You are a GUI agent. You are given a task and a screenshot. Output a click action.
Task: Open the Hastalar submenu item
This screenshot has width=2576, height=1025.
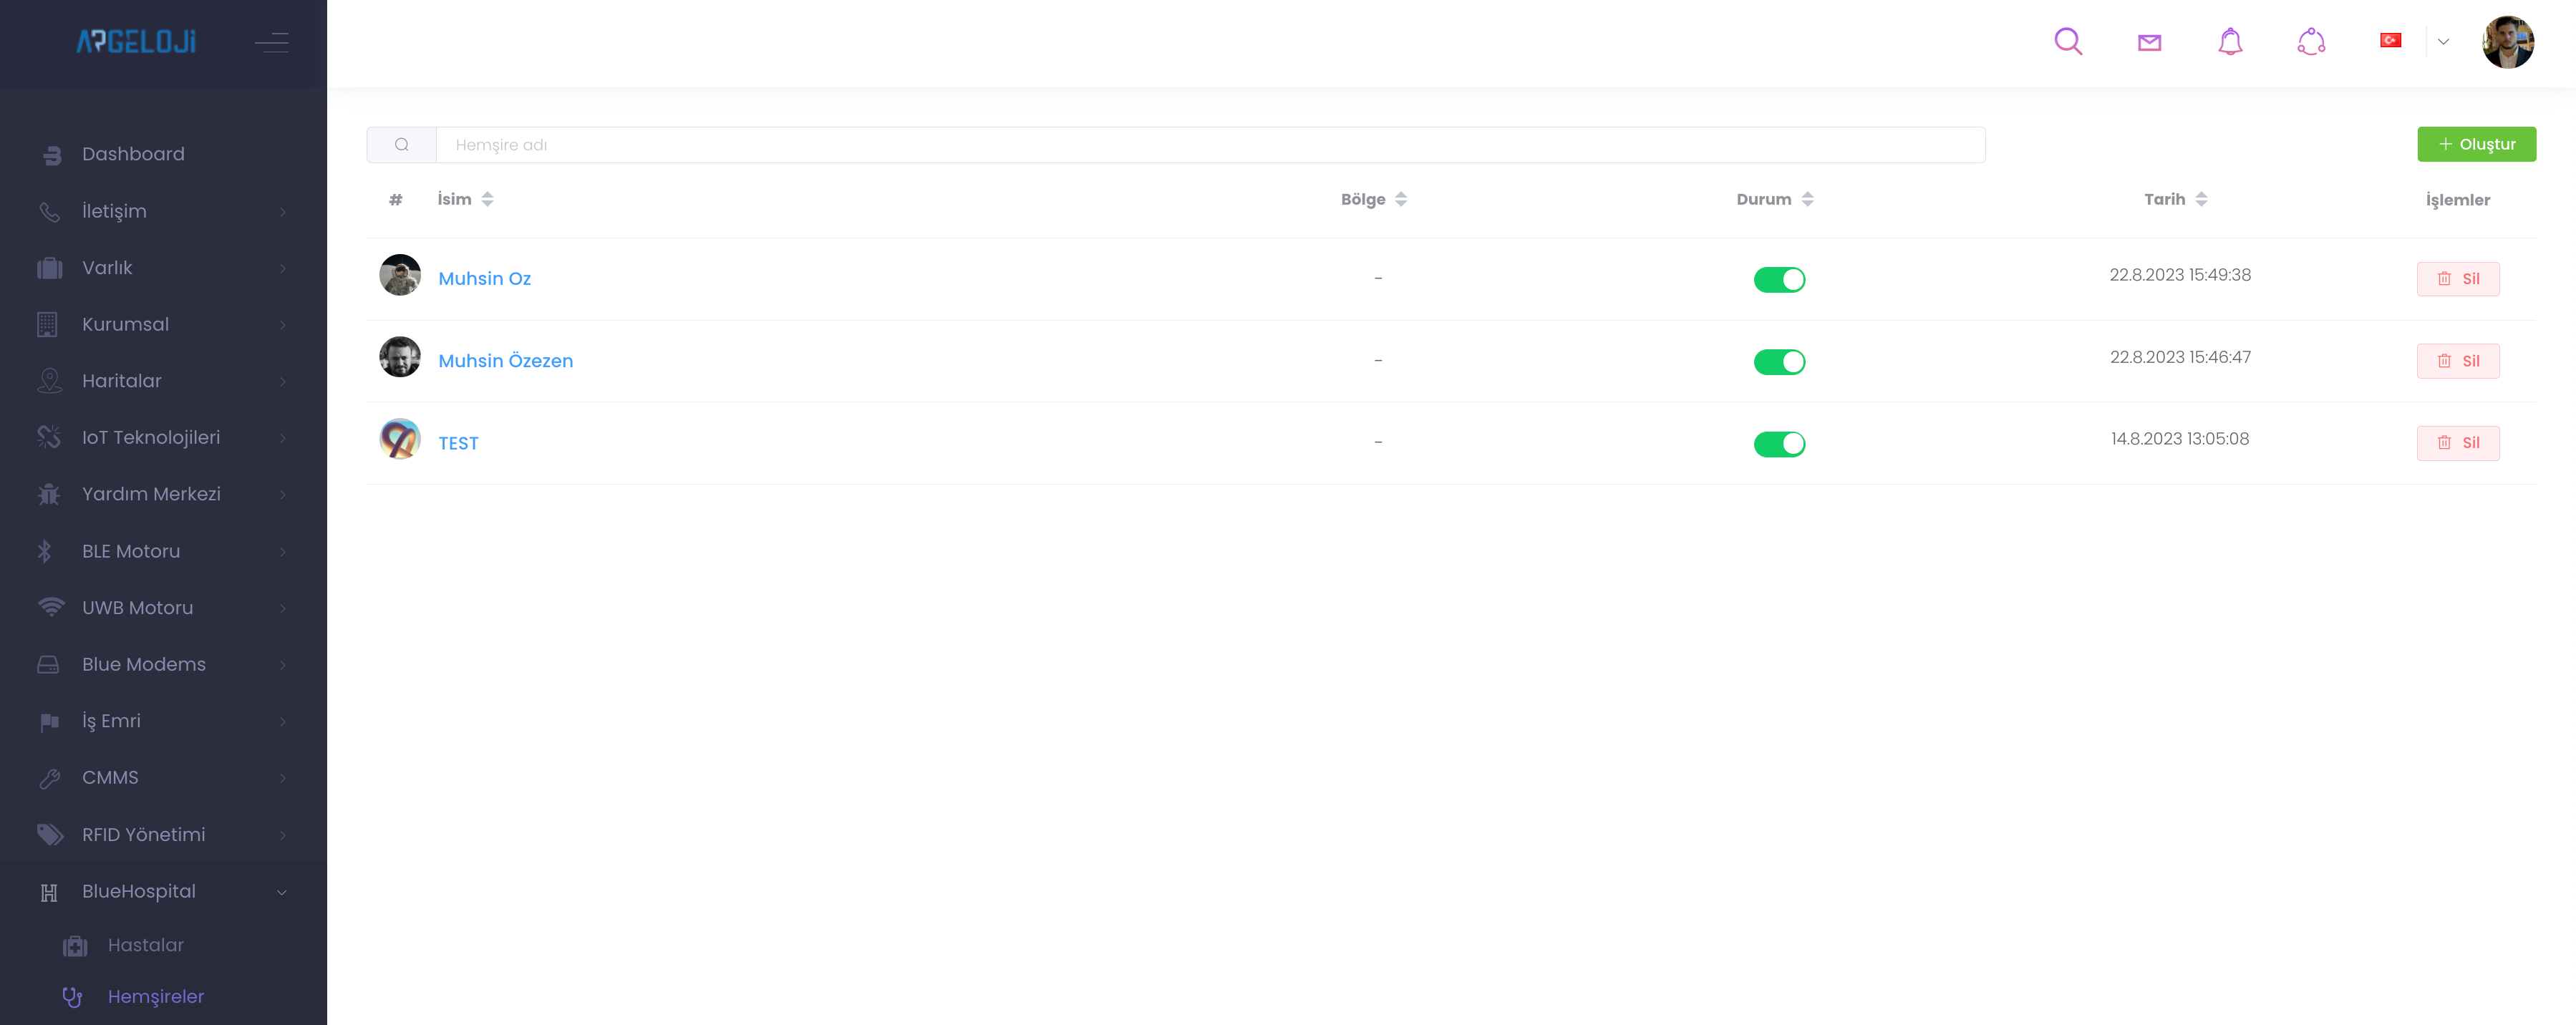[146, 945]
